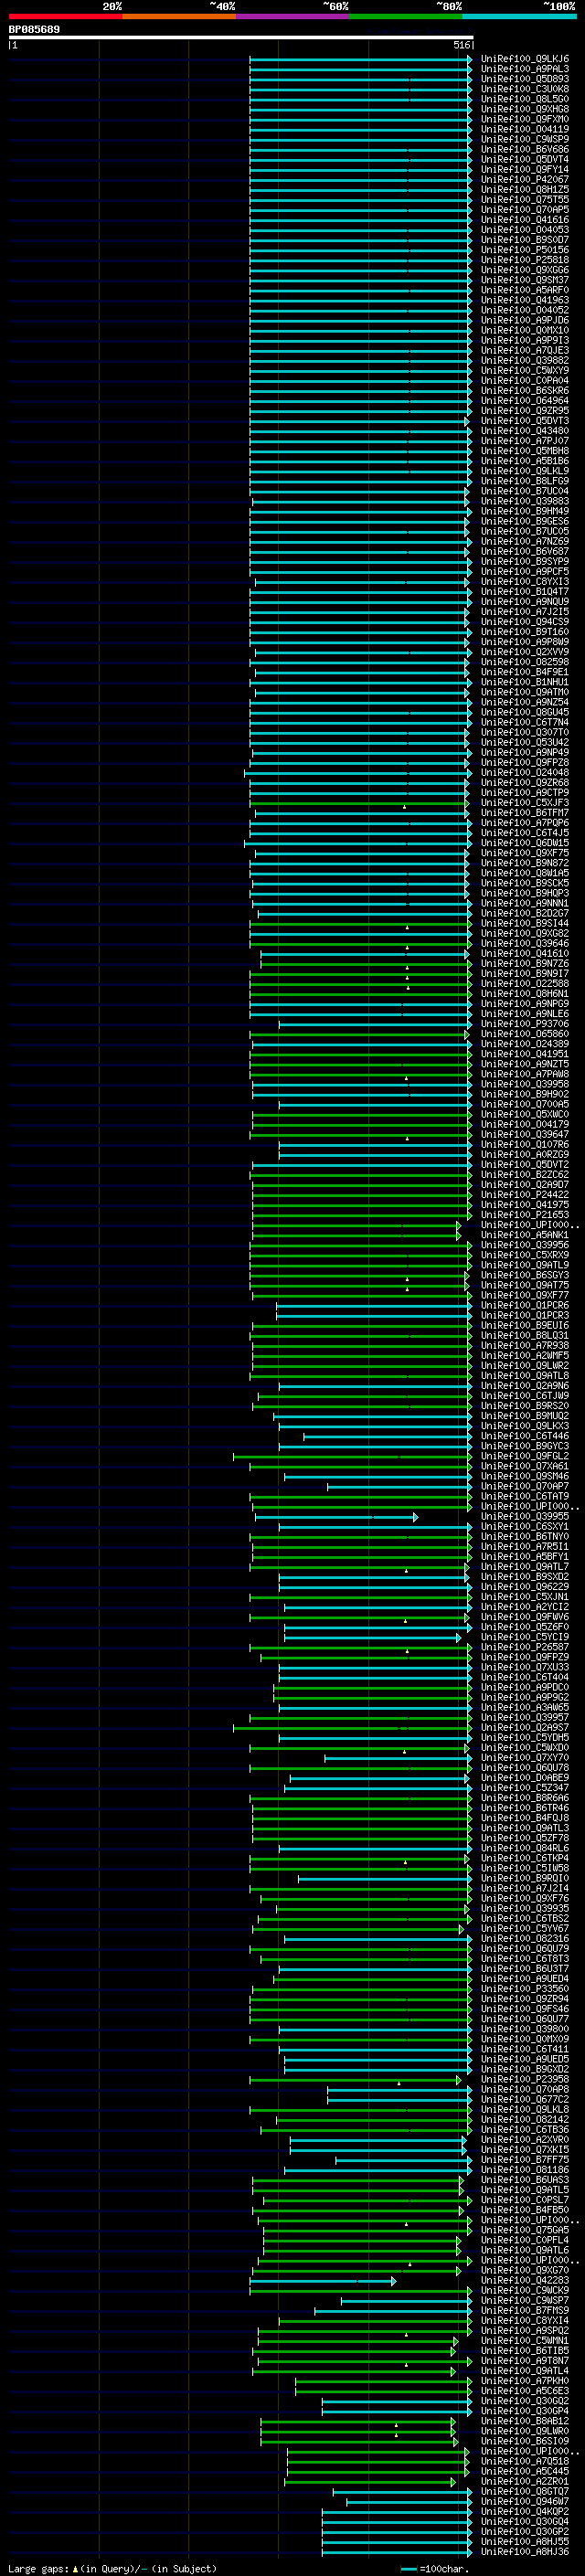Image resolution: width=585 pixels, height=2576 pixels.
Task: Select hit label UniRef100_B8LFG9
Action: (x=525, y=481)
